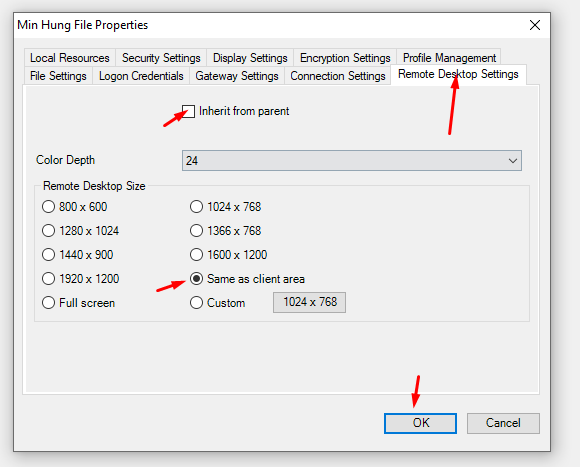Toggle the Inherit from parent checkbox
Screen dimensions: 580x467
point(188,111)
